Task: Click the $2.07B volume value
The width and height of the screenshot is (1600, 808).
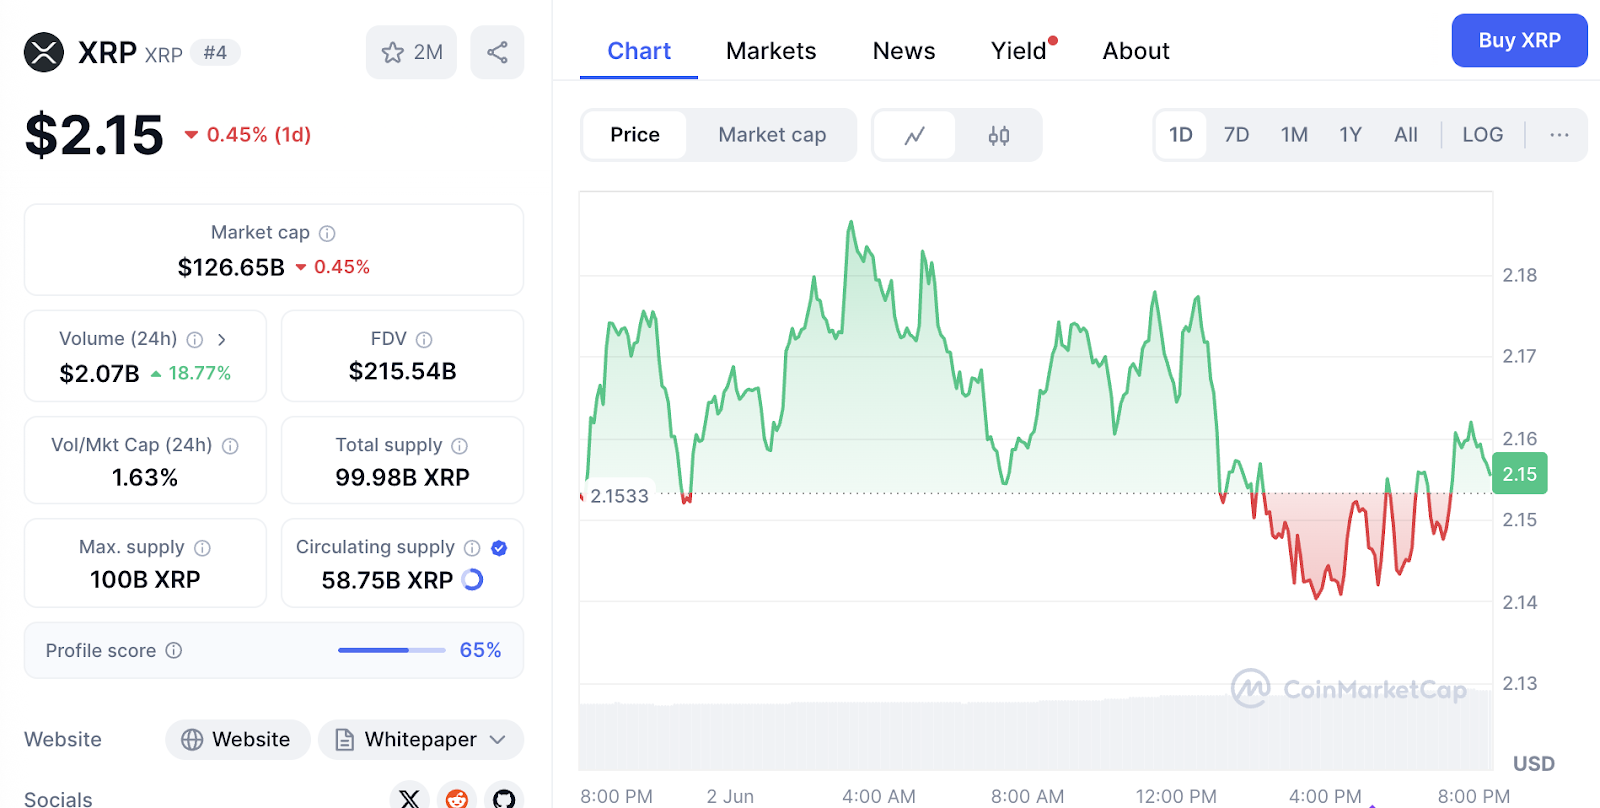Action: point(99,374)
